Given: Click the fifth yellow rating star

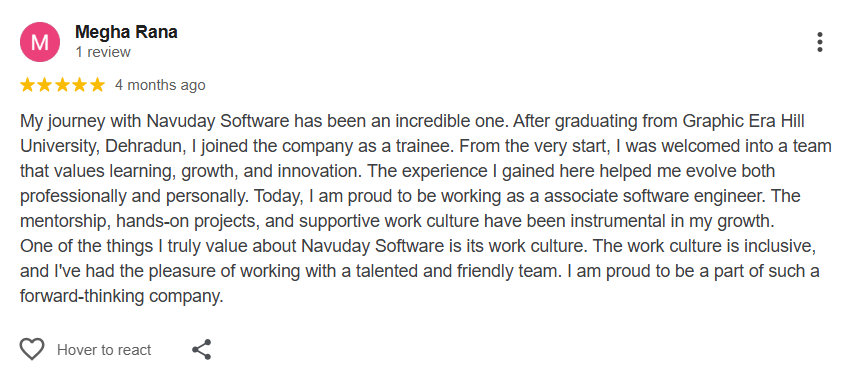Looking at the screenshot, I should [x=97, y=85].
